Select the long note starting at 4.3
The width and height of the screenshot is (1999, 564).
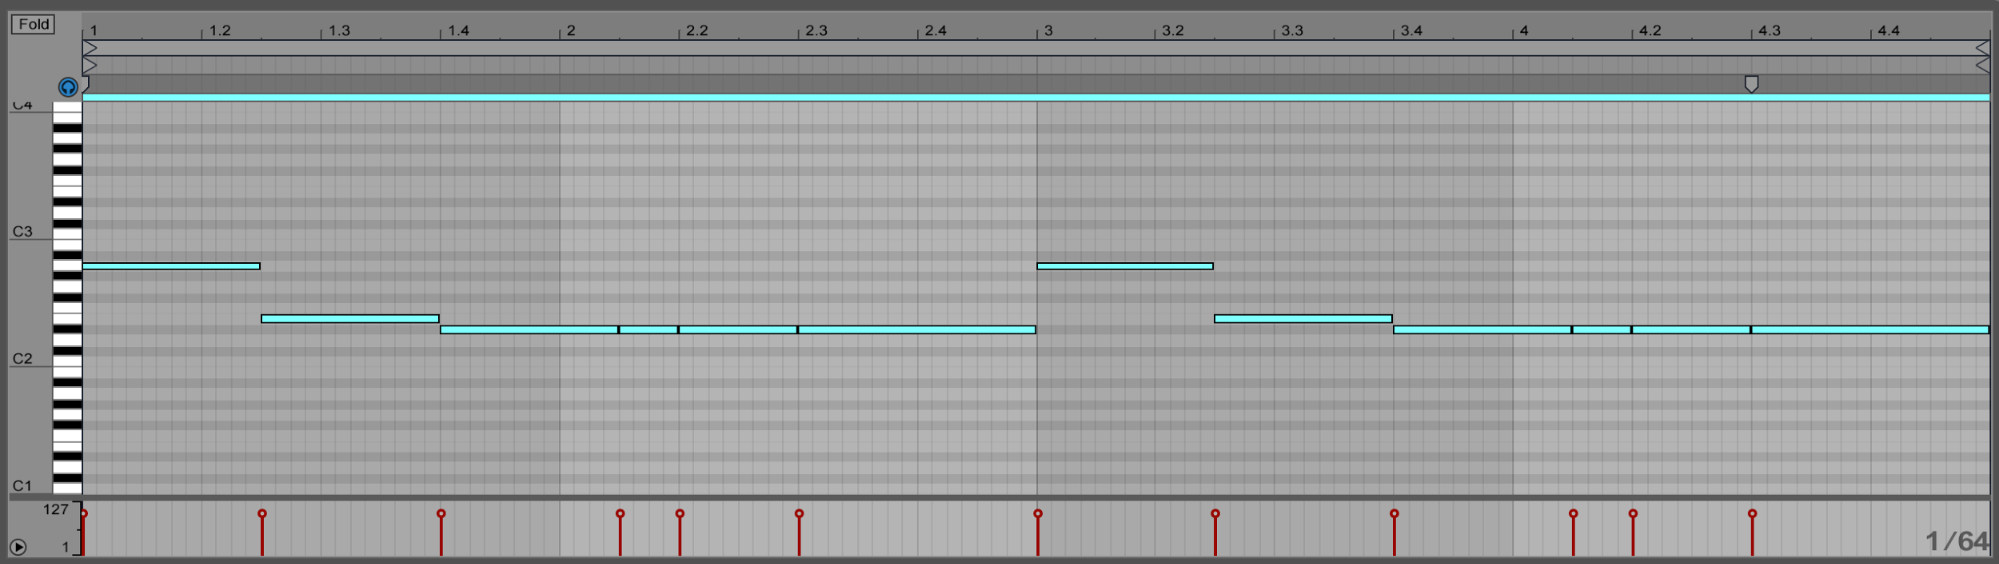pos(1870,330)
